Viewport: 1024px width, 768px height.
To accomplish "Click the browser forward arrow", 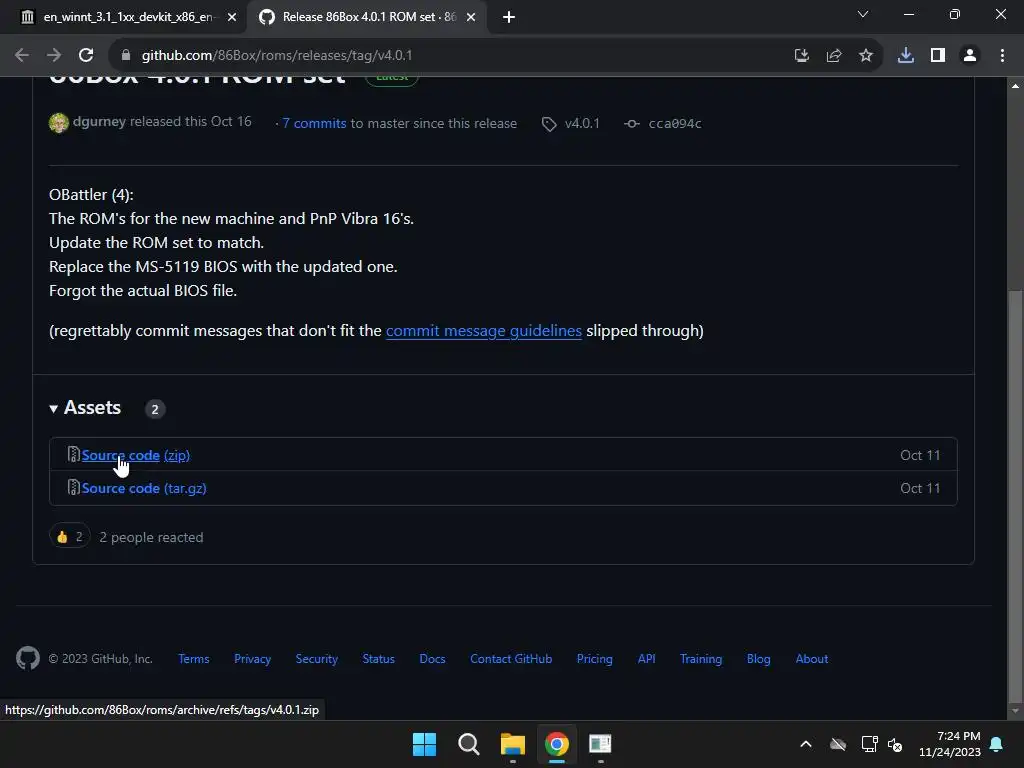I will [54, 56].
